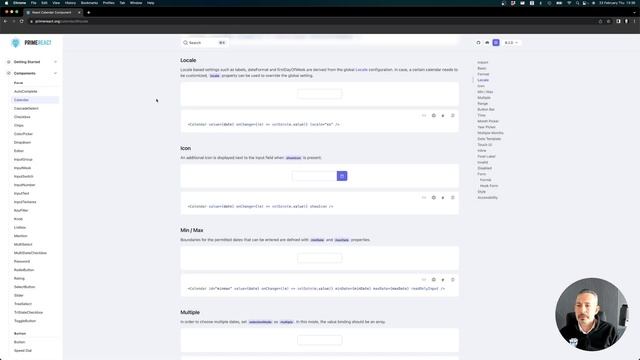Open Chrome History menu

(x=70, y=3)
